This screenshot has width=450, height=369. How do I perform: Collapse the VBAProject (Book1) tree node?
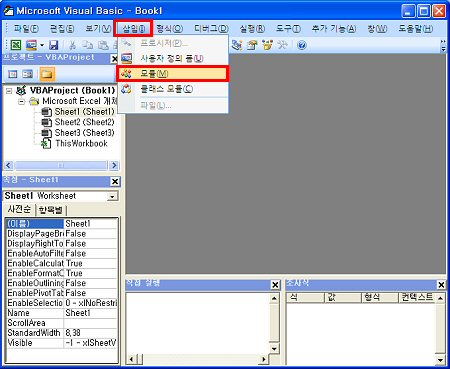click(9, 91)
